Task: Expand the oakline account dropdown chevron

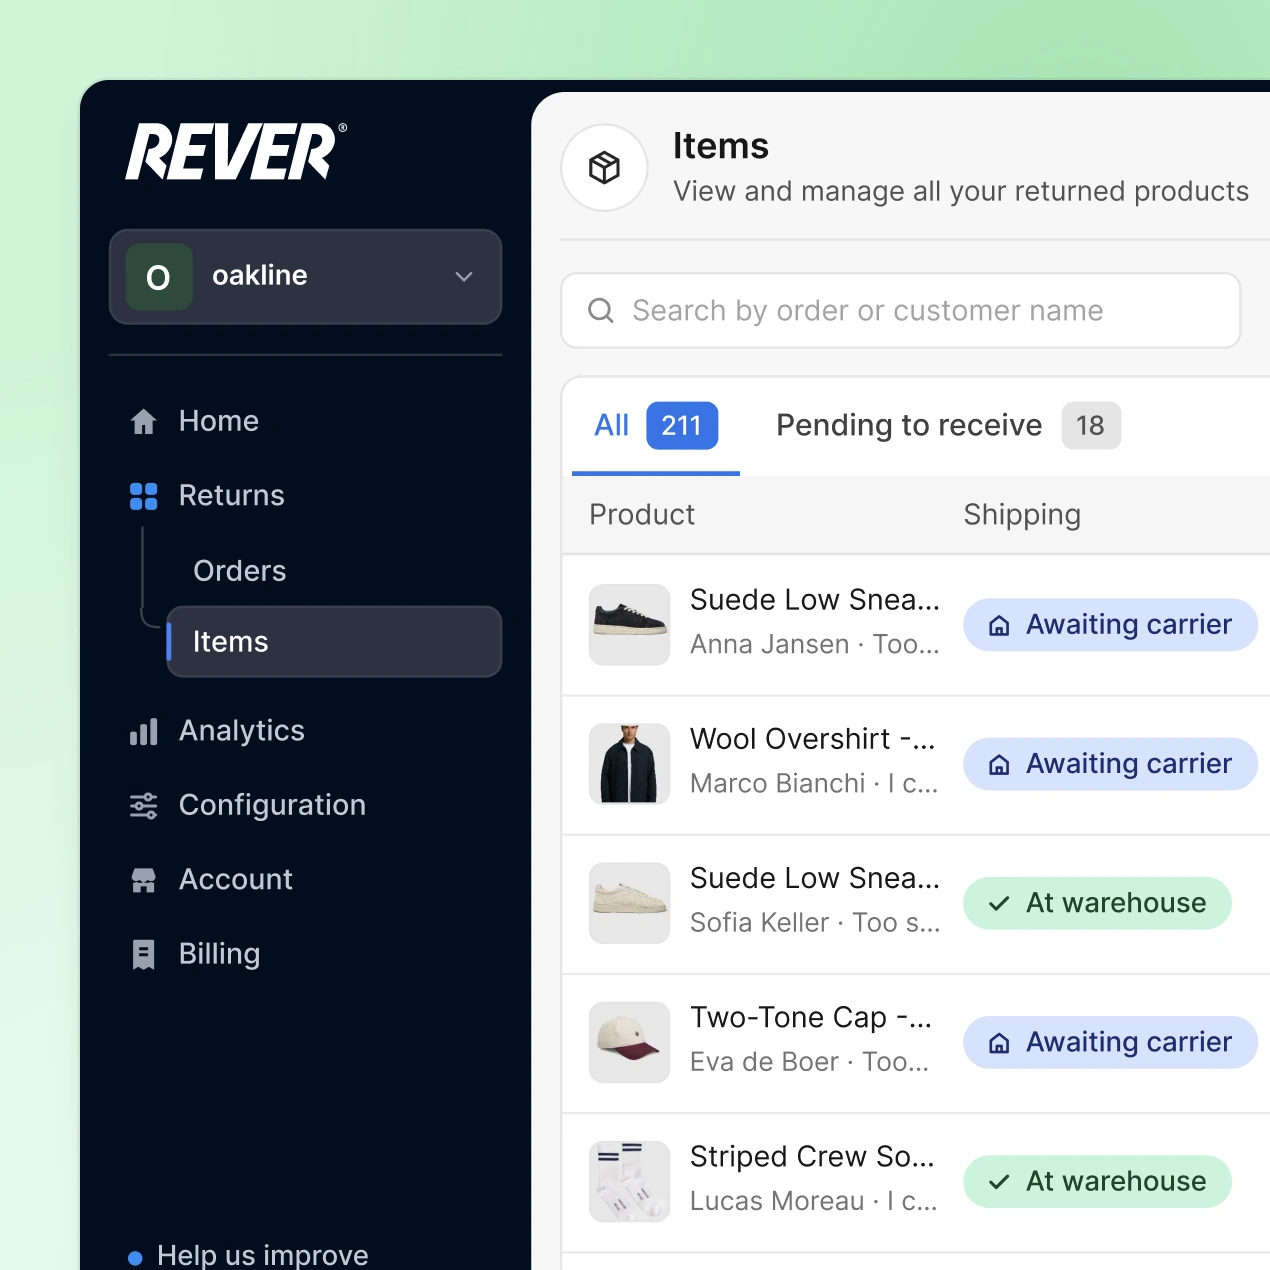Action: click(x=464, y=277)
